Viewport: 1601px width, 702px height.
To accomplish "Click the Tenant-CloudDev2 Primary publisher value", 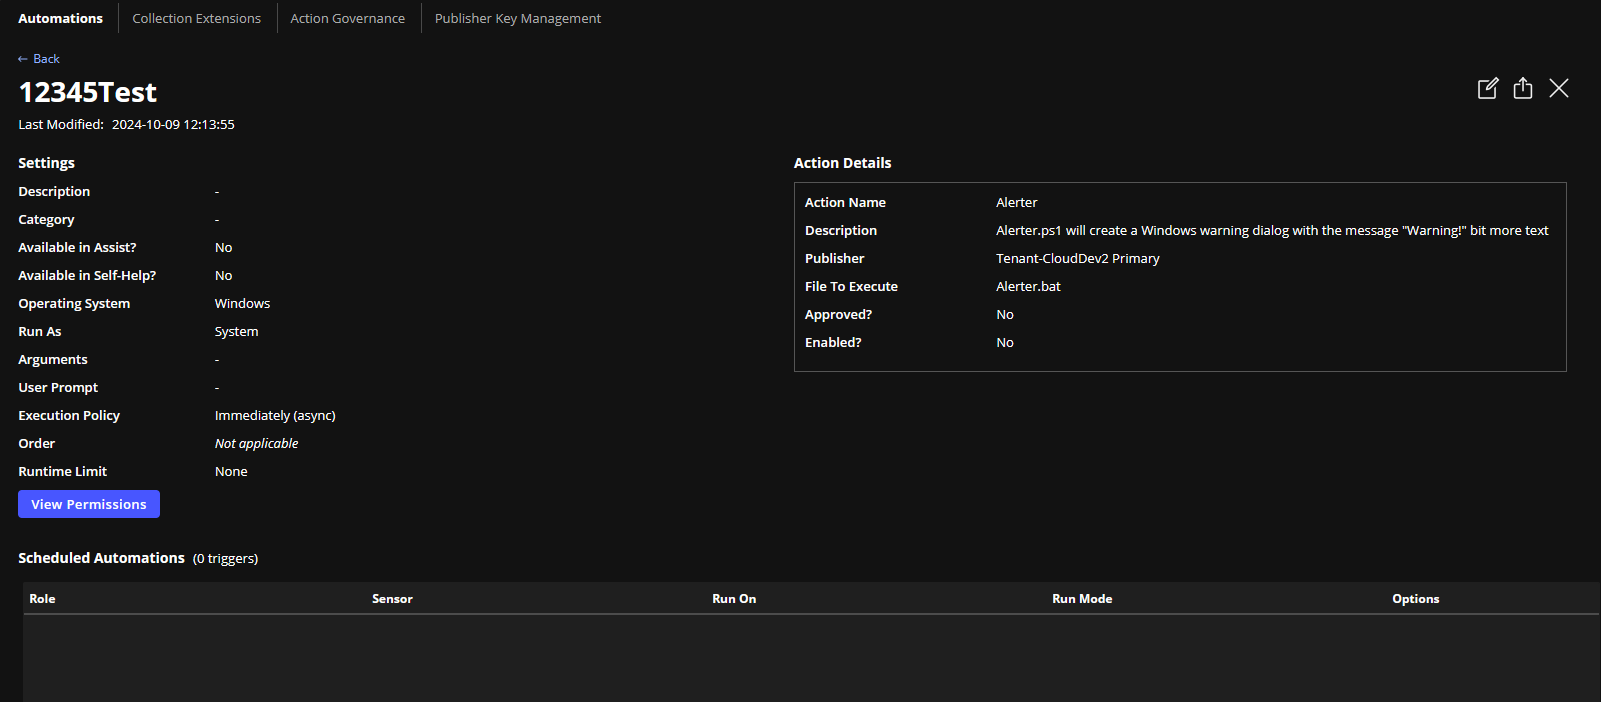I will click(1077, 258).
